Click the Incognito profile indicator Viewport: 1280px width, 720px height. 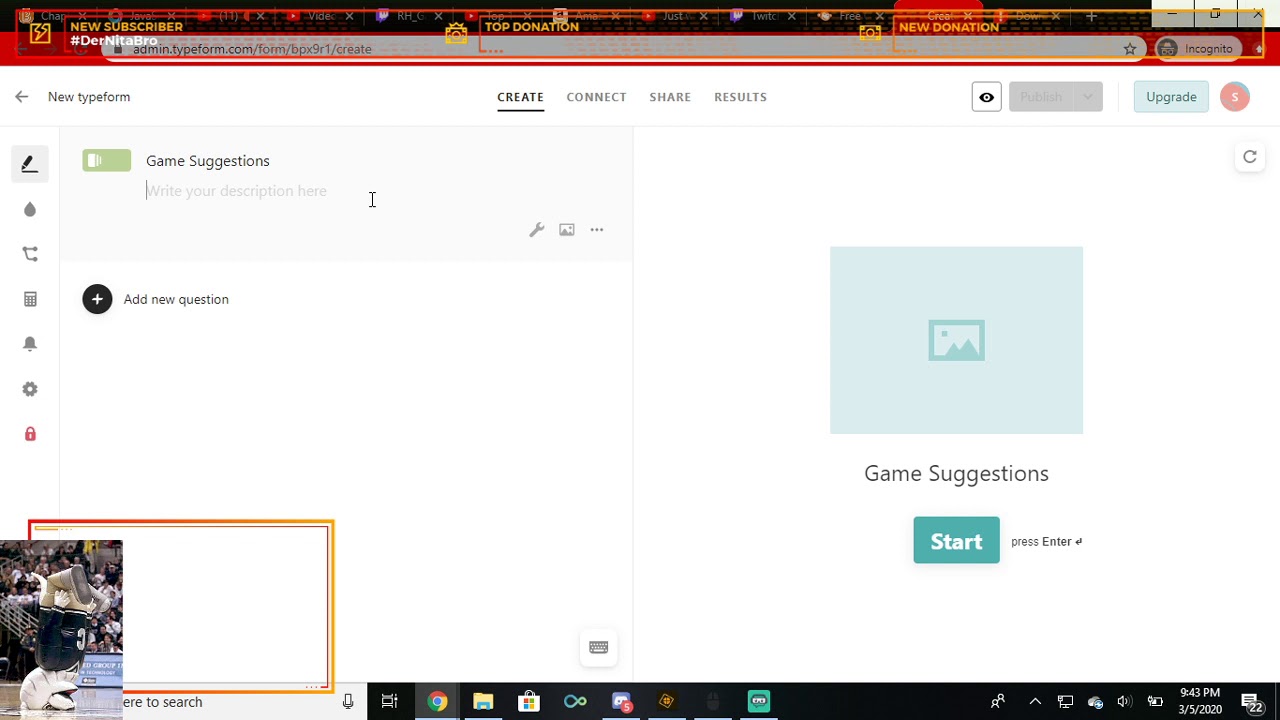pyautogui.click(x=1197, y=49)
